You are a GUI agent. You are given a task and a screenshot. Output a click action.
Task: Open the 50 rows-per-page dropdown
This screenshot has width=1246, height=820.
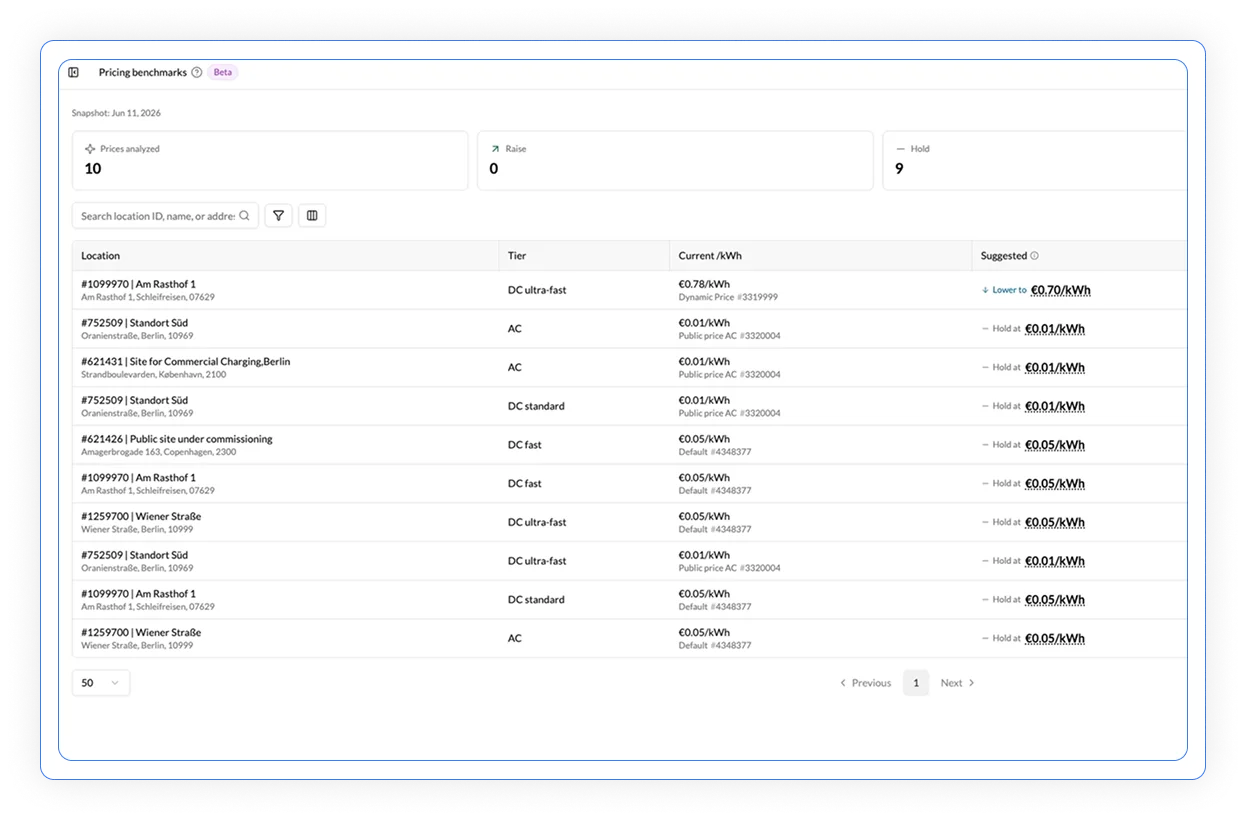(101, 683)
